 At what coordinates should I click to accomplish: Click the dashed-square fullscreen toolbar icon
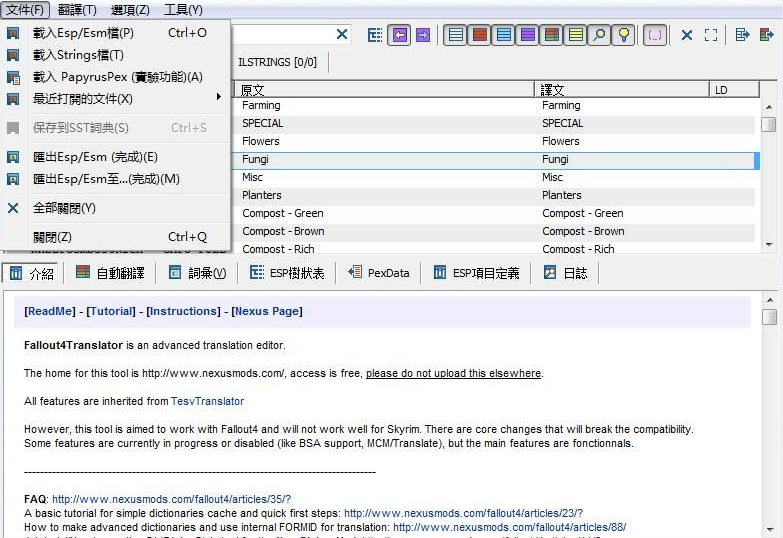711,35
